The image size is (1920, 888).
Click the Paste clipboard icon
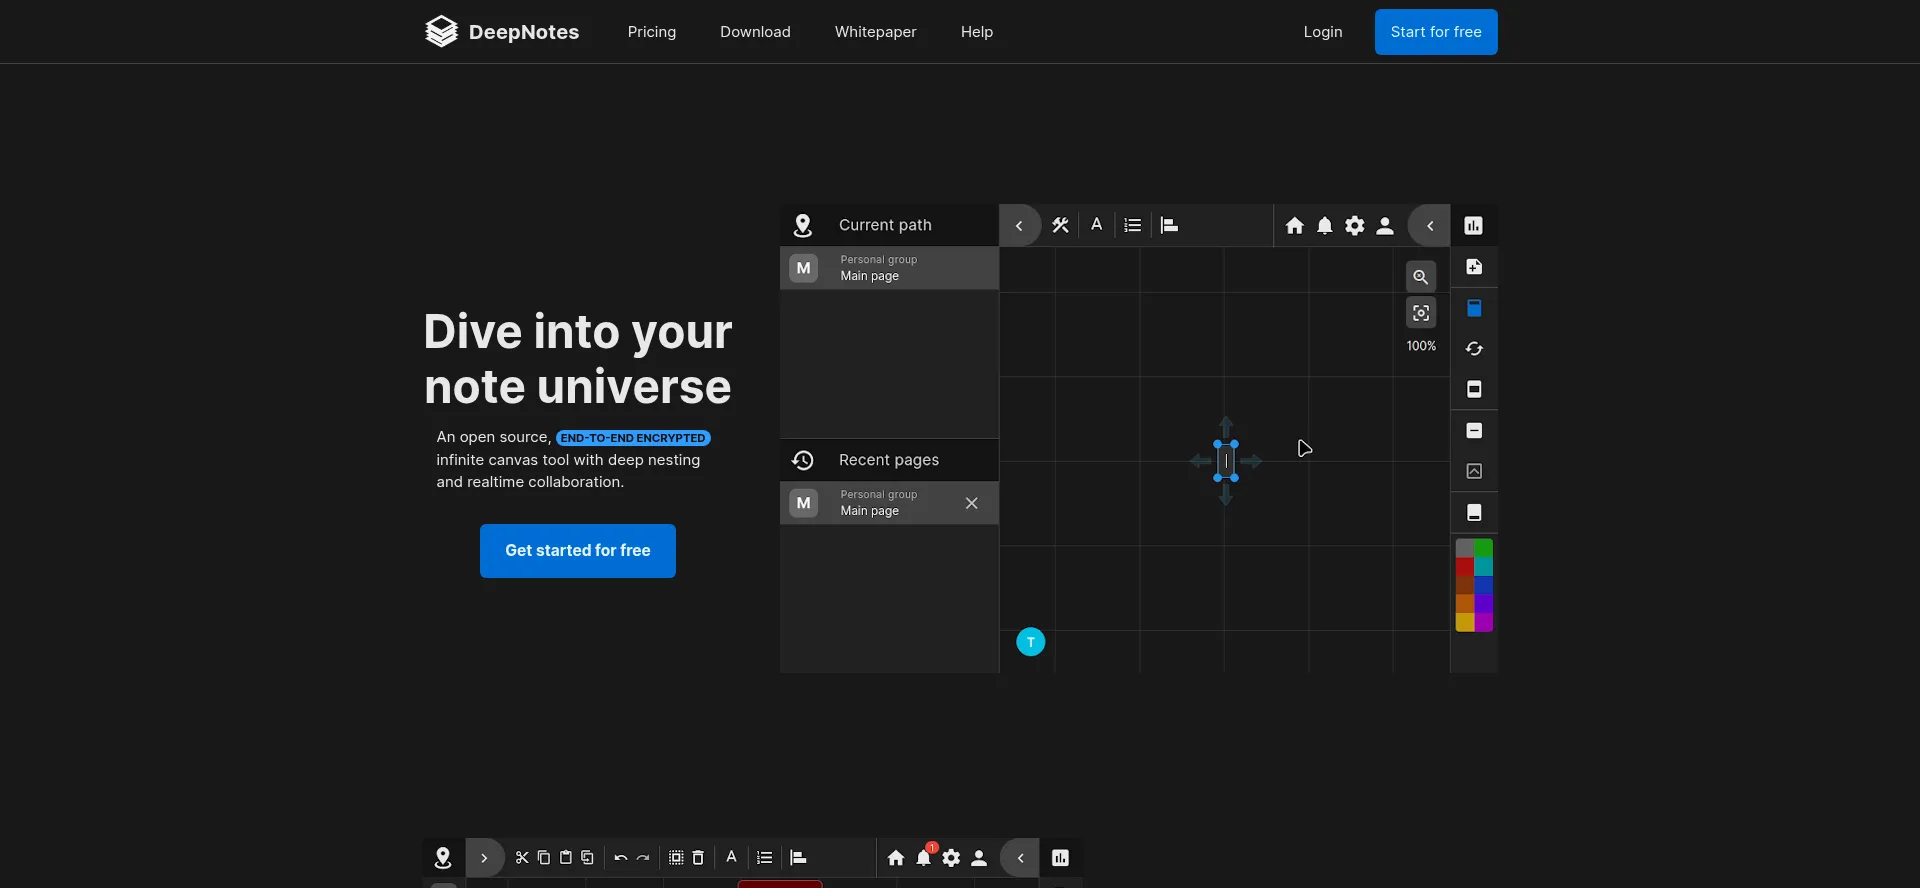566,858
